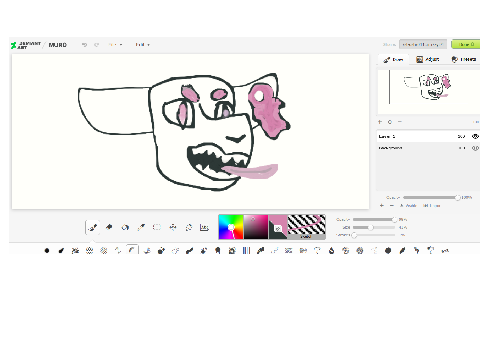The width and height of the screenshot is (480, 360).
Task: Click the Redo arrow in the top bar
Action: coord(97,45)
